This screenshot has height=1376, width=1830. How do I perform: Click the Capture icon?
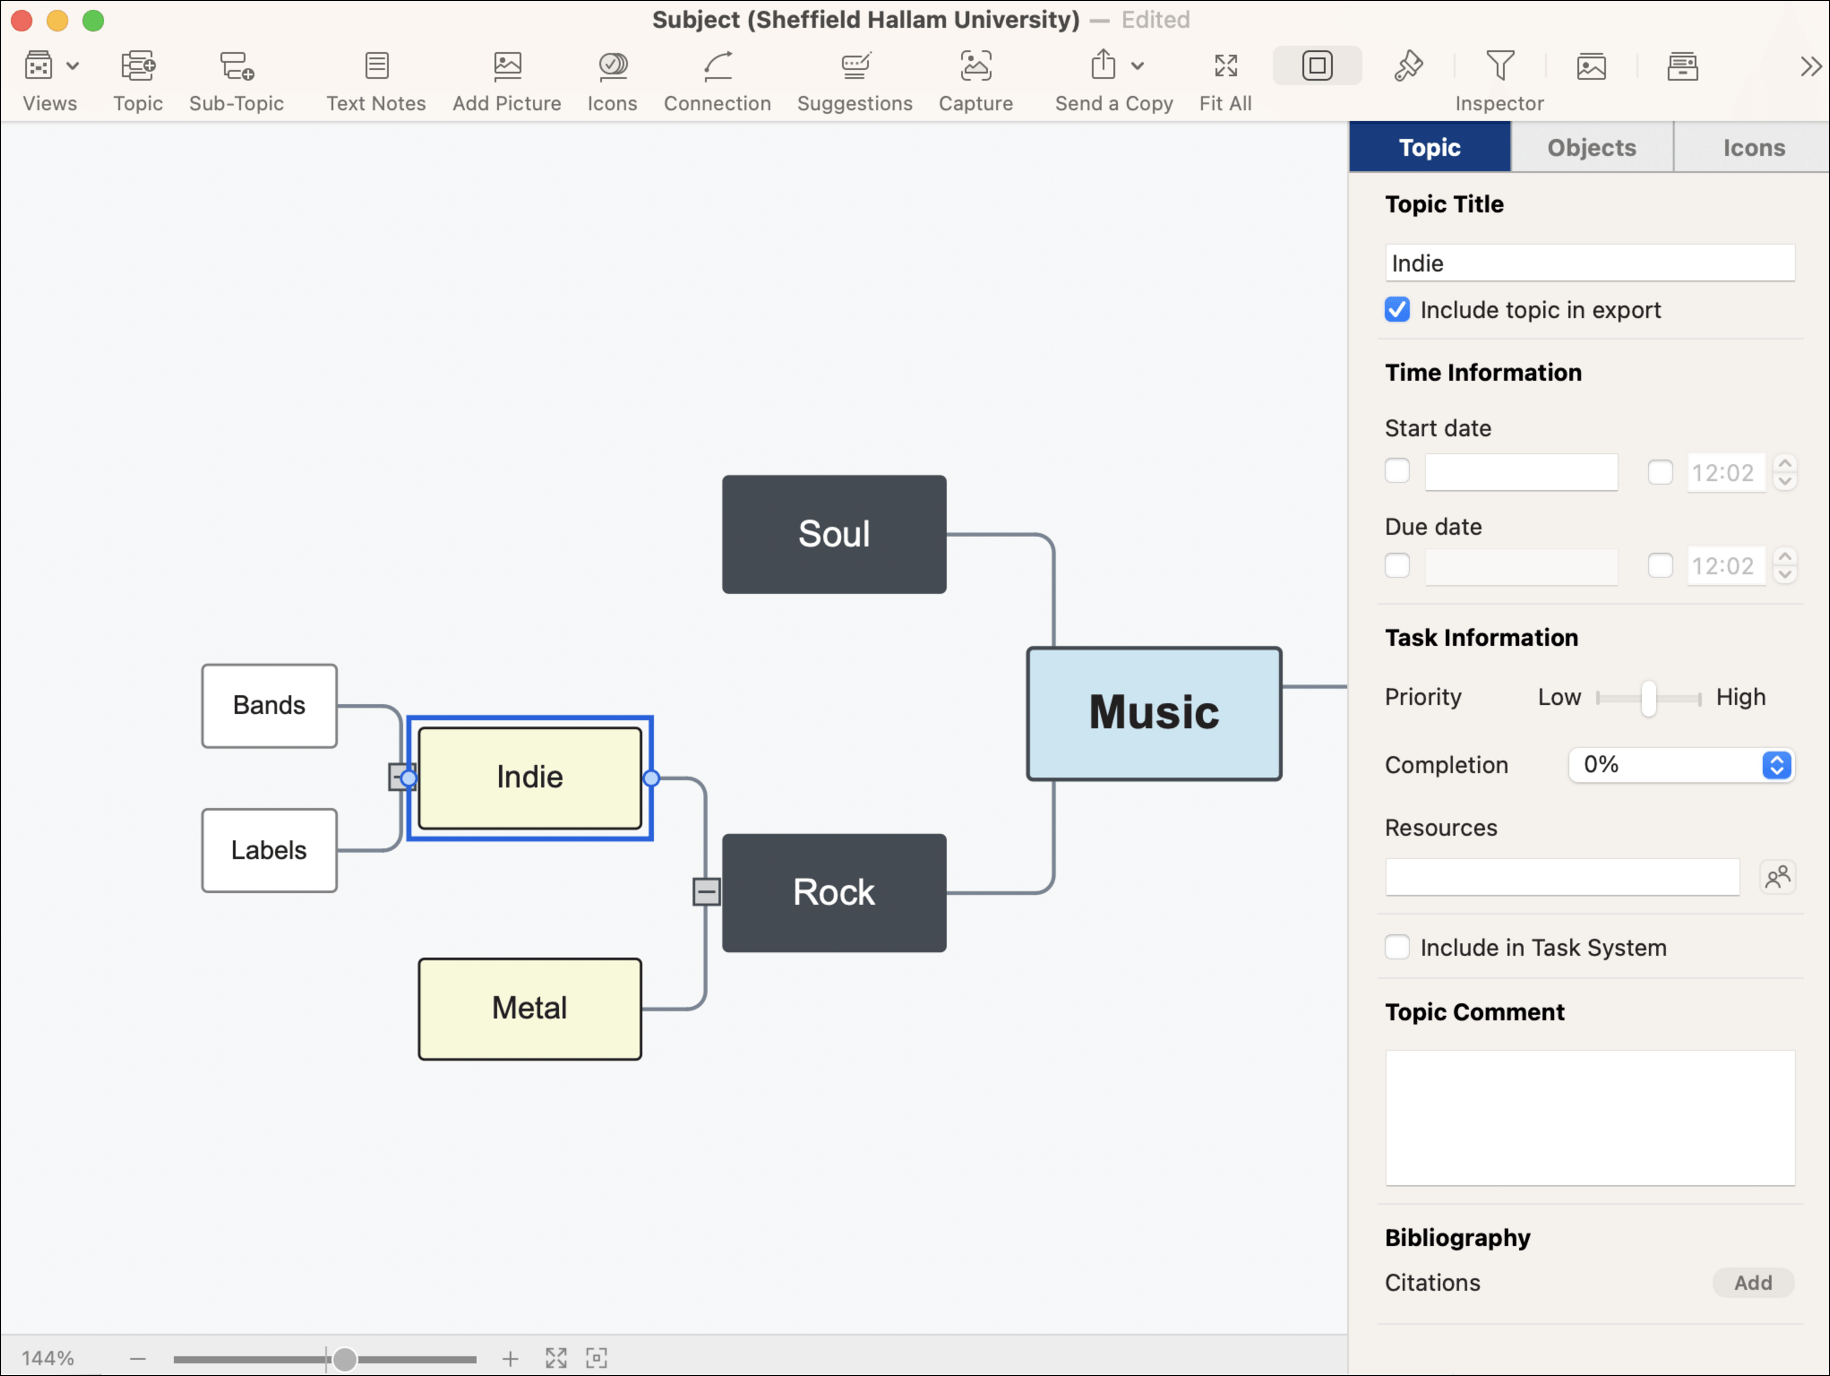(975, 67)
